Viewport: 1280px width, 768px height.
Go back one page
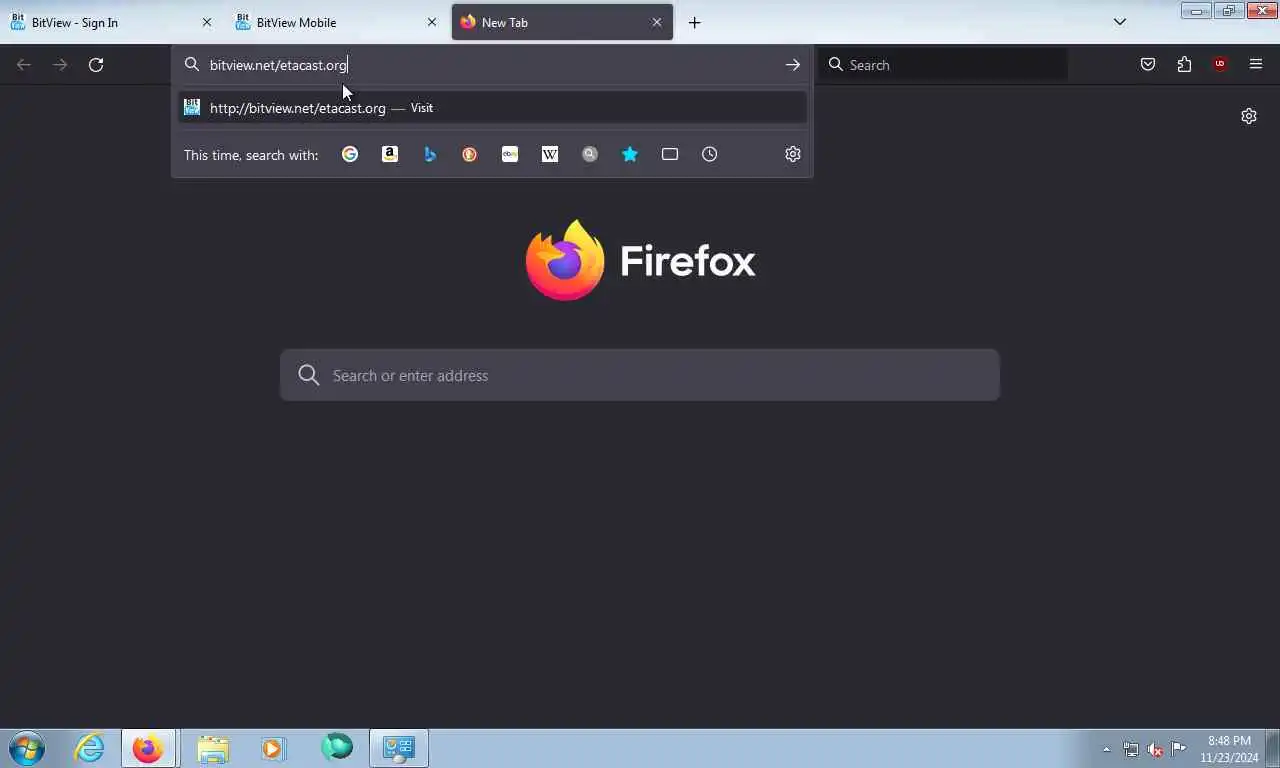pyautogui.click(x=24, y=65)
